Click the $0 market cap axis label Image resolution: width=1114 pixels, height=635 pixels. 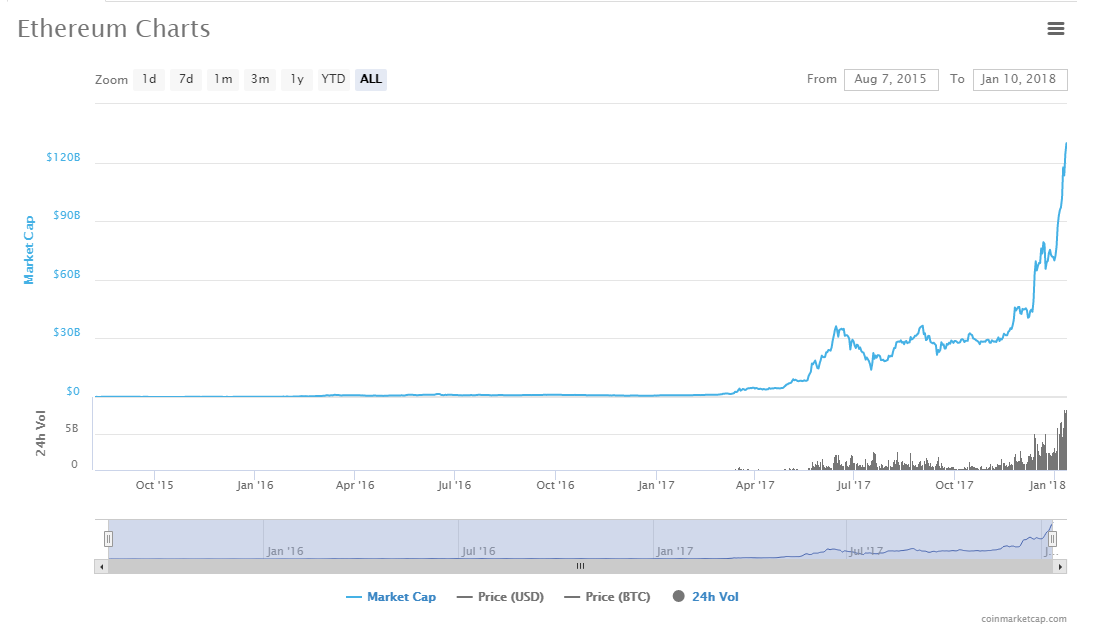point(73,391)
